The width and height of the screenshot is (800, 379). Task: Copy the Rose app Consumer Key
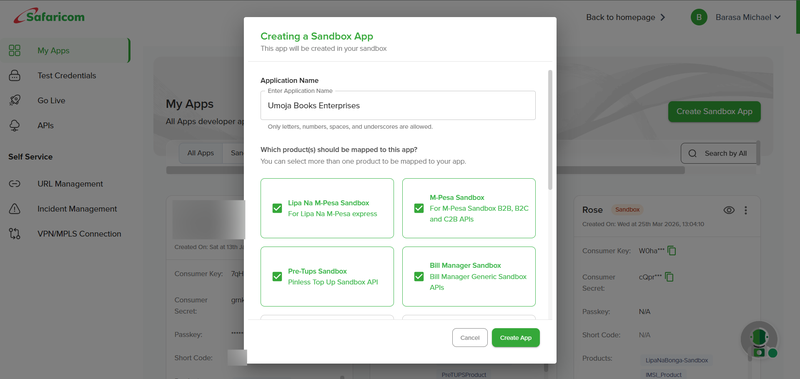click(x=671, y=250)
